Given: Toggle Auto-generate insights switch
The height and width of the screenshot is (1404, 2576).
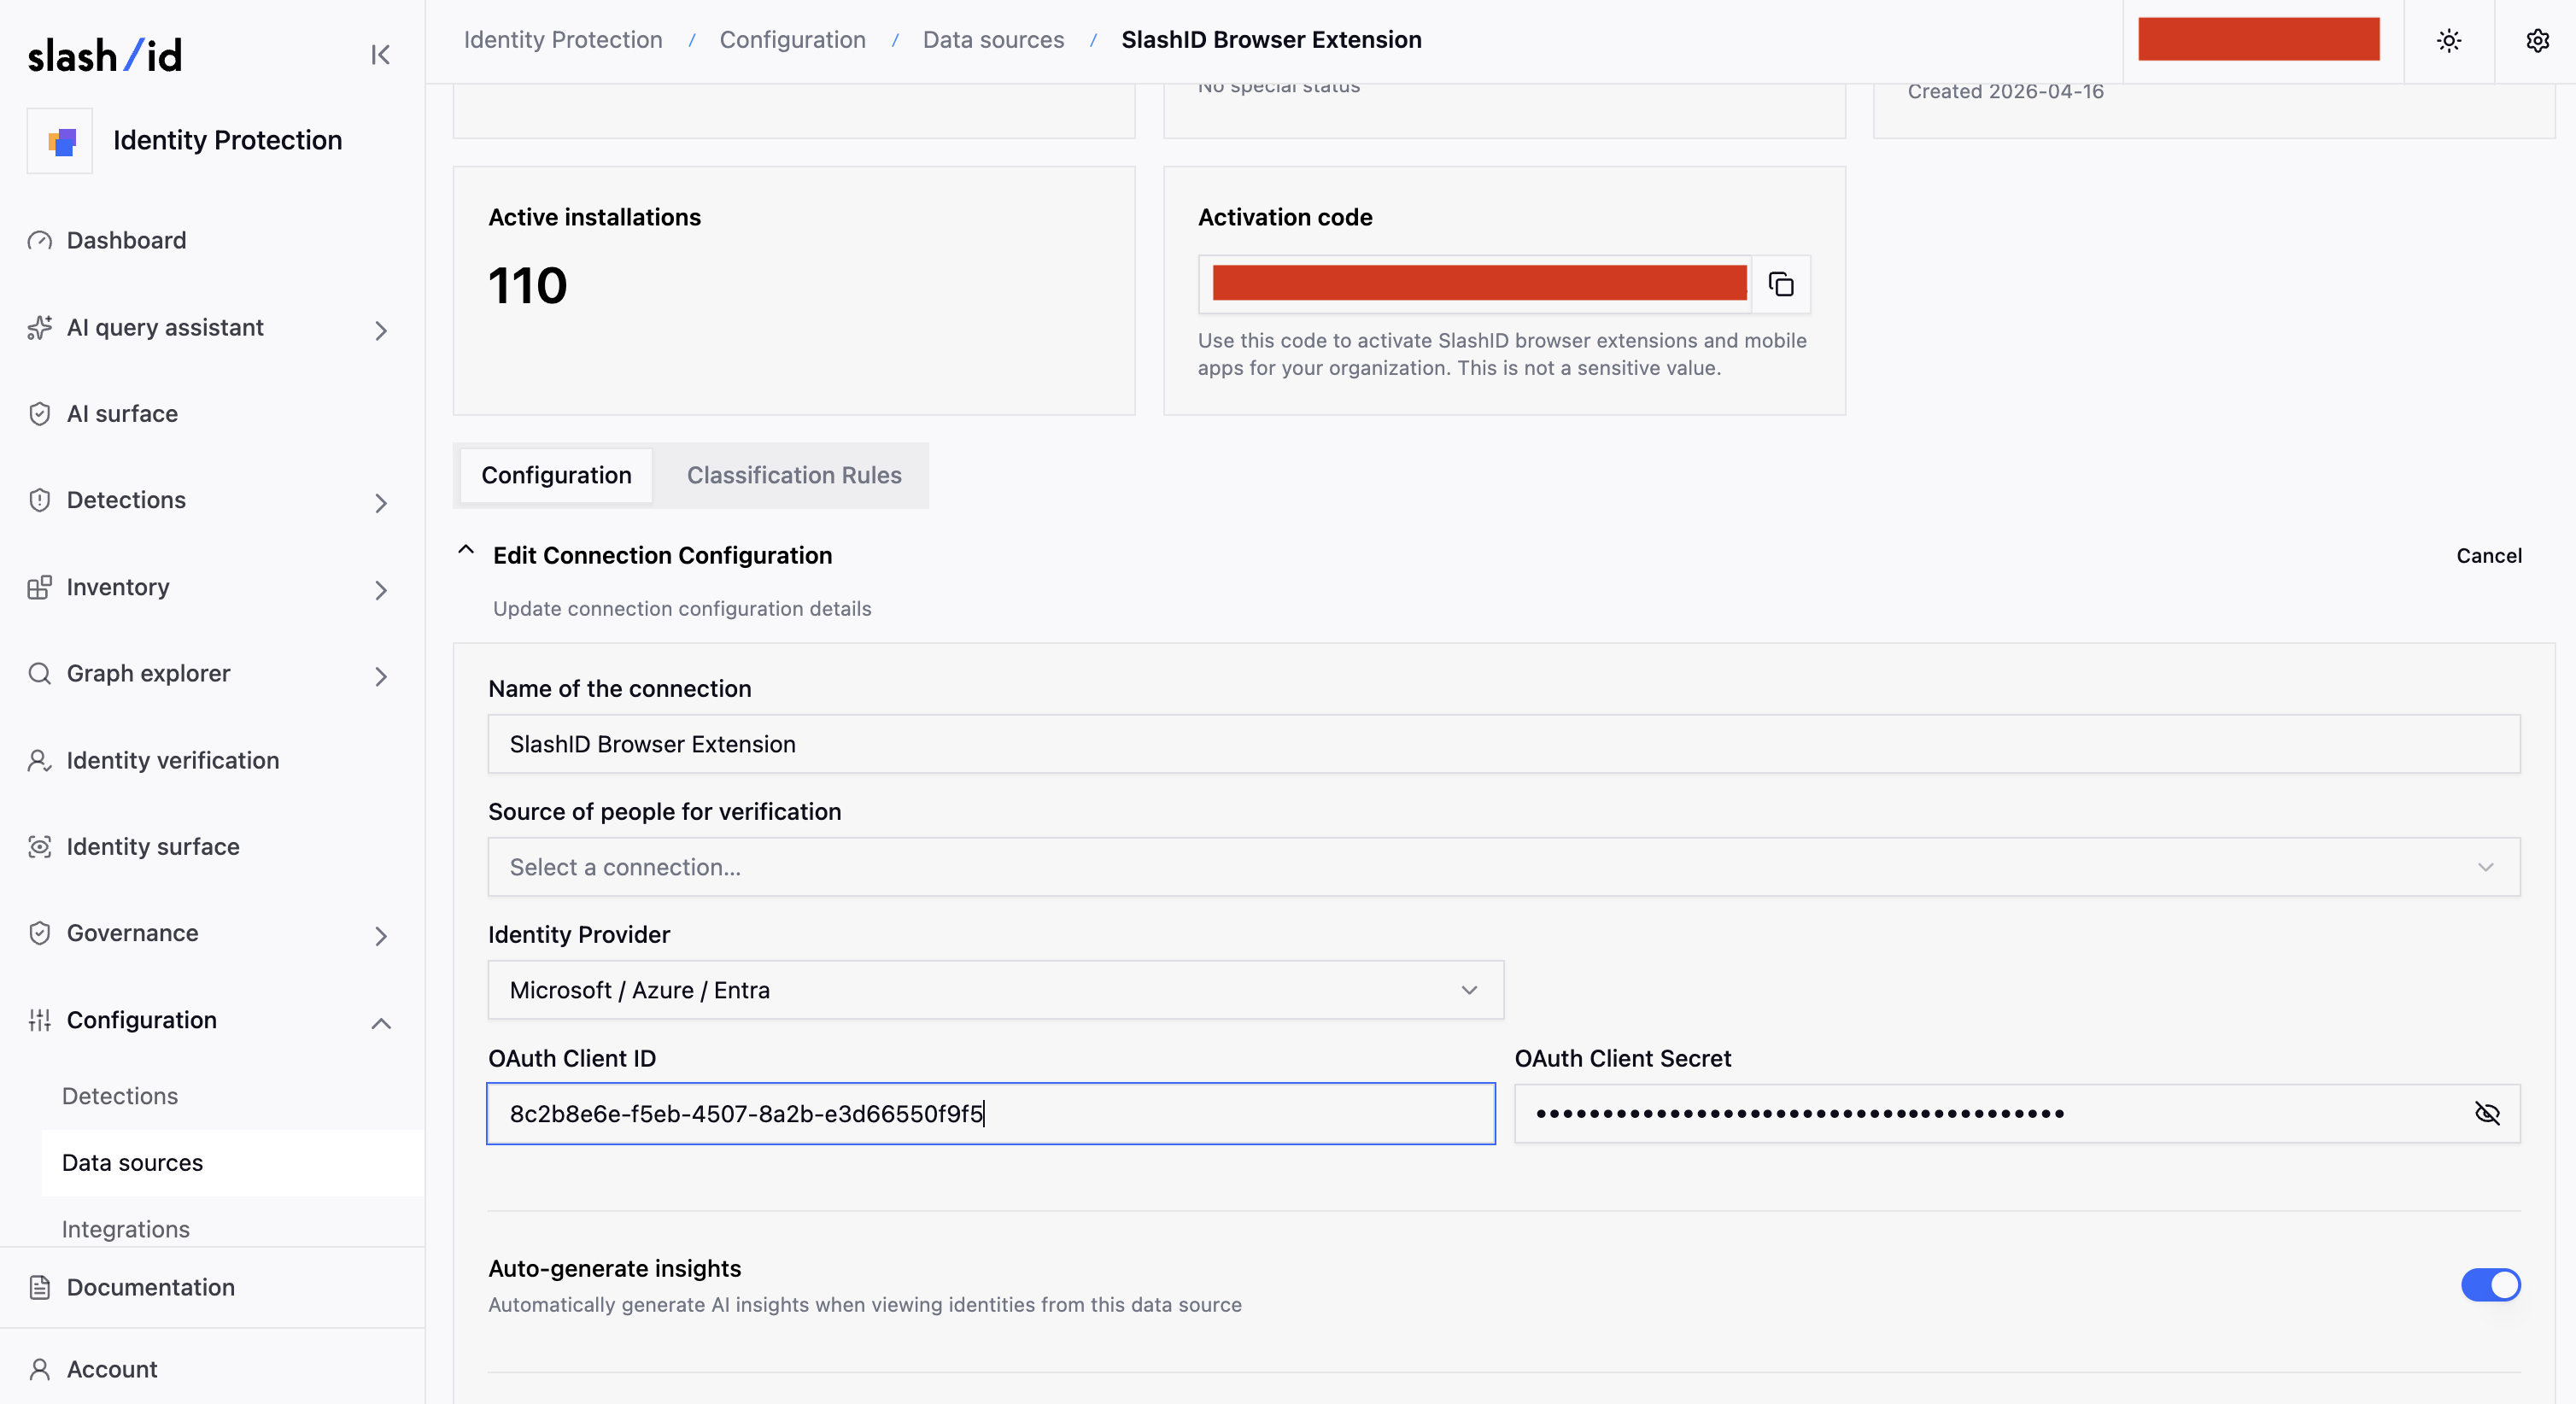Looking at the screenshot, I should coord(2490,1285).
